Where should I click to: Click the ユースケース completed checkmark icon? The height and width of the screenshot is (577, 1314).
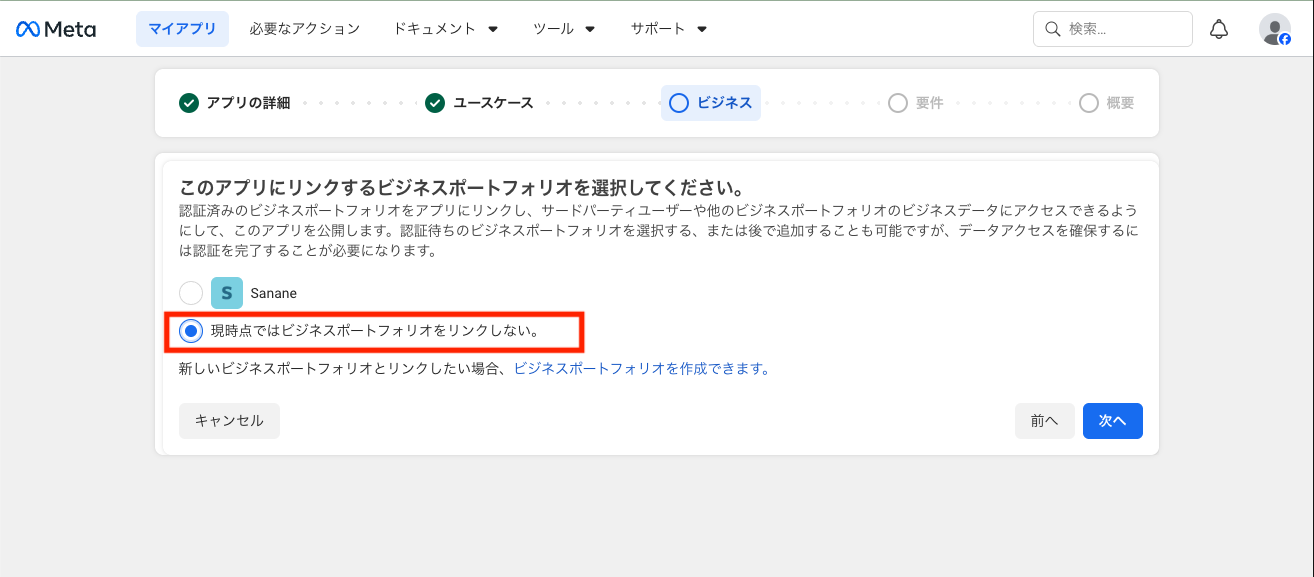point(435,103)
